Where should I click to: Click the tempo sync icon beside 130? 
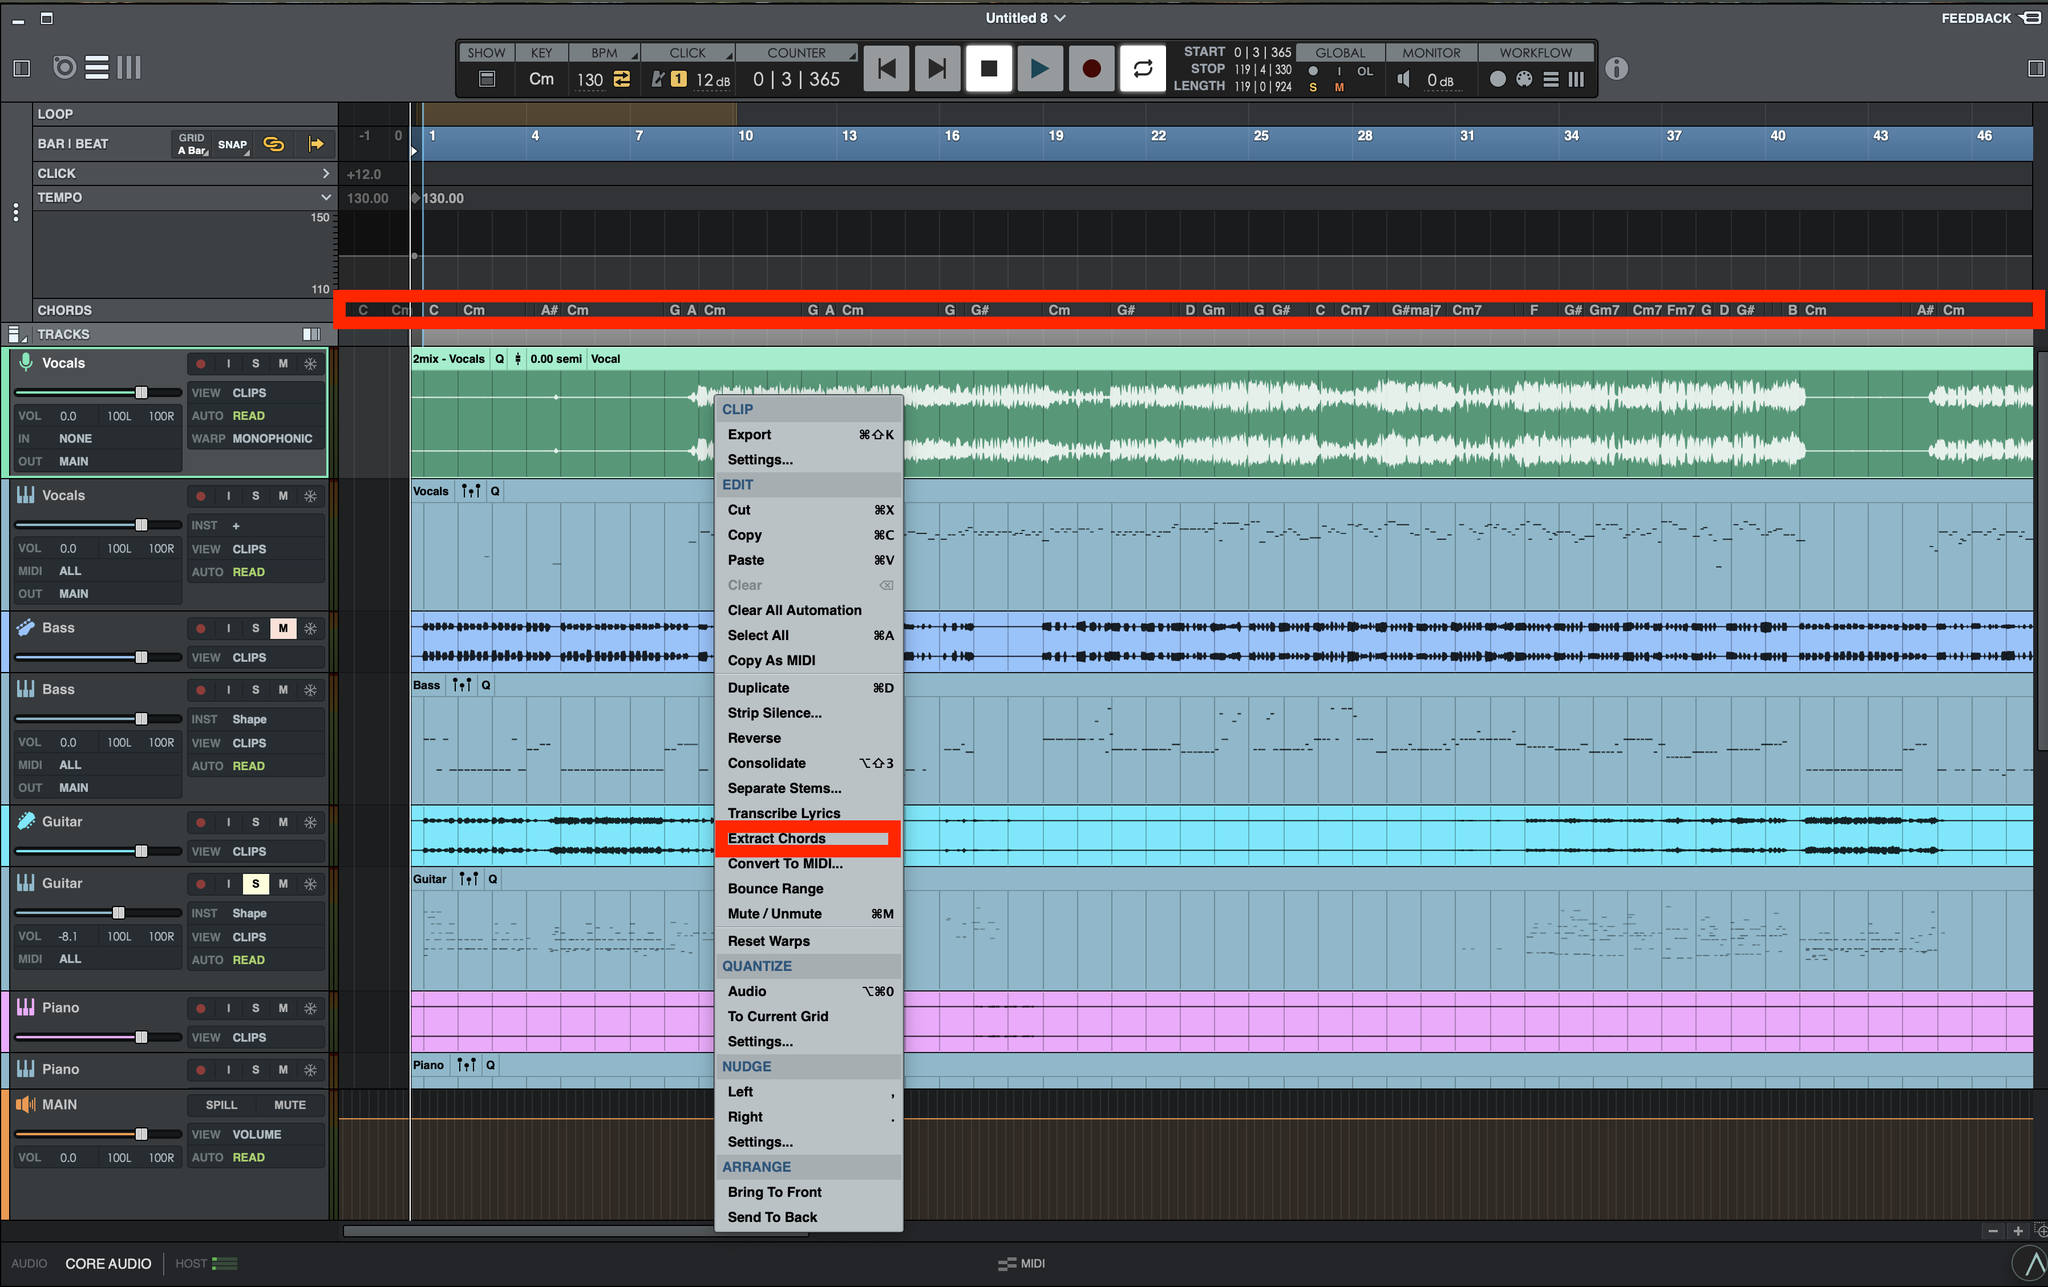(x=622, y=79)
